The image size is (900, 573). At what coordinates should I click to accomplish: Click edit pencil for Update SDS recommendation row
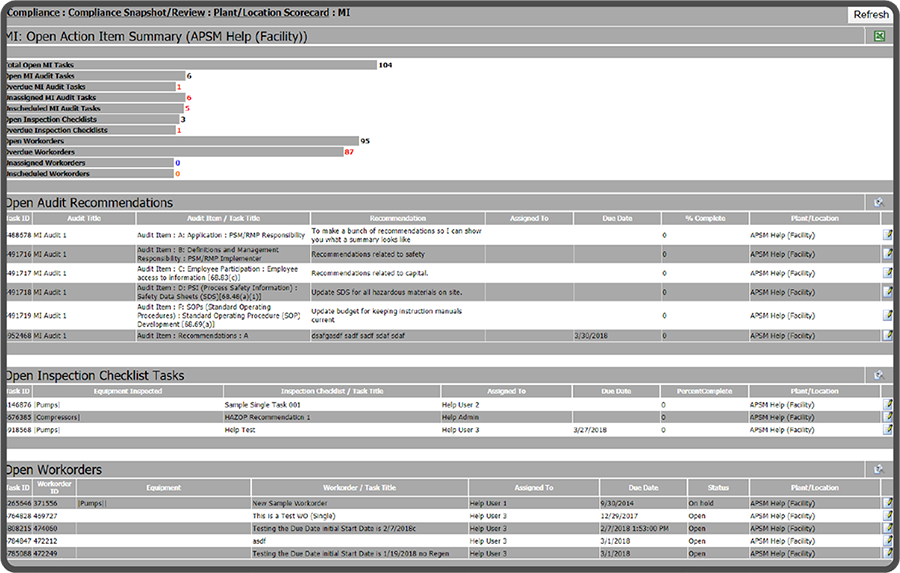pos(887,292)
